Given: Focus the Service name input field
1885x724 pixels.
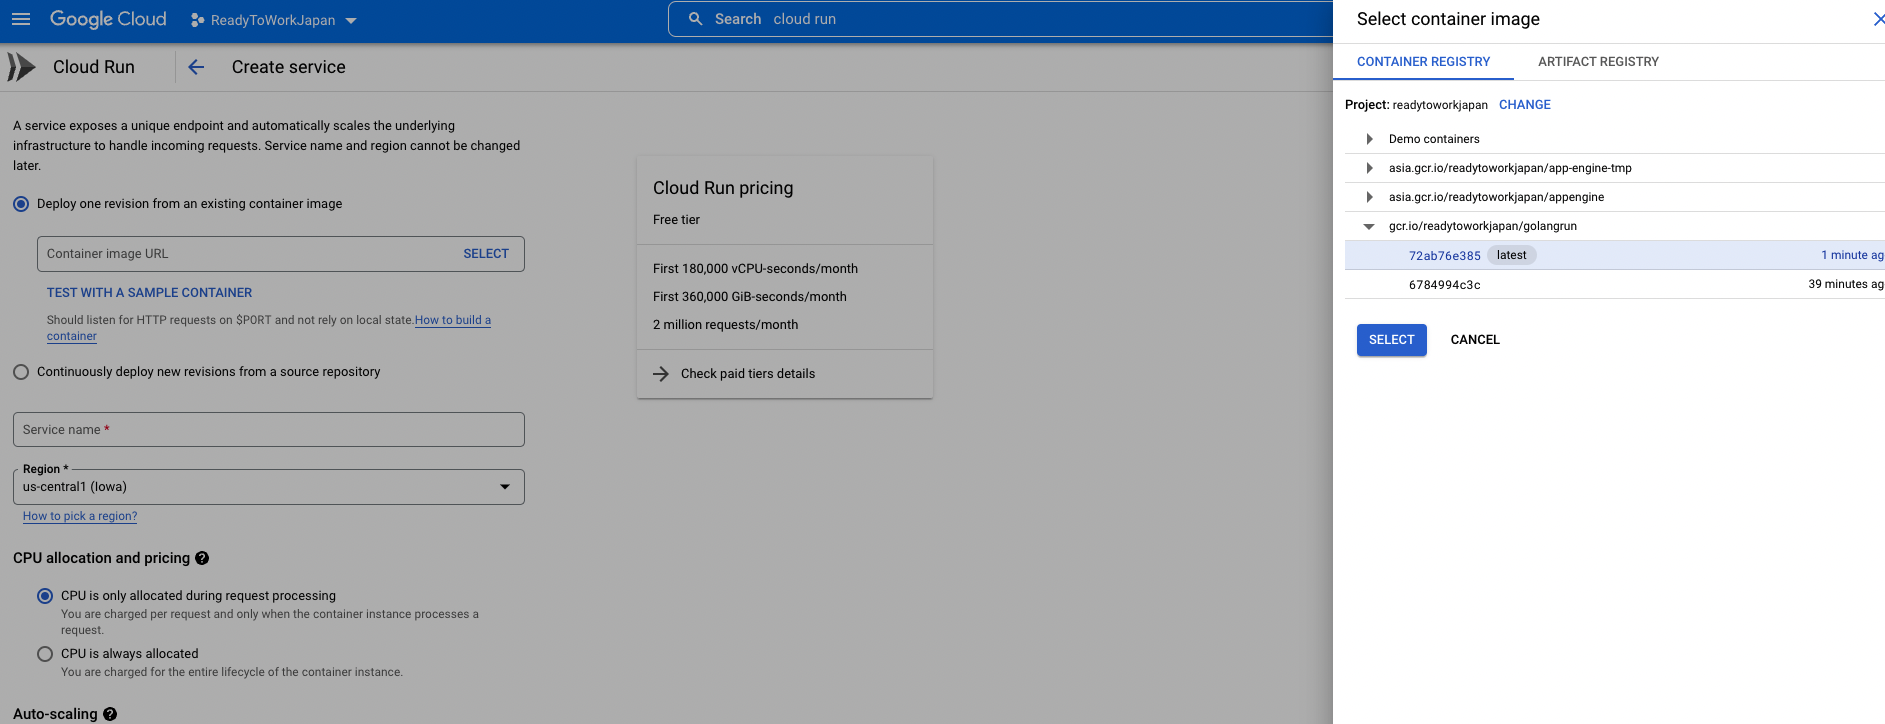Looking at the screenshot, I should (269, 430).
